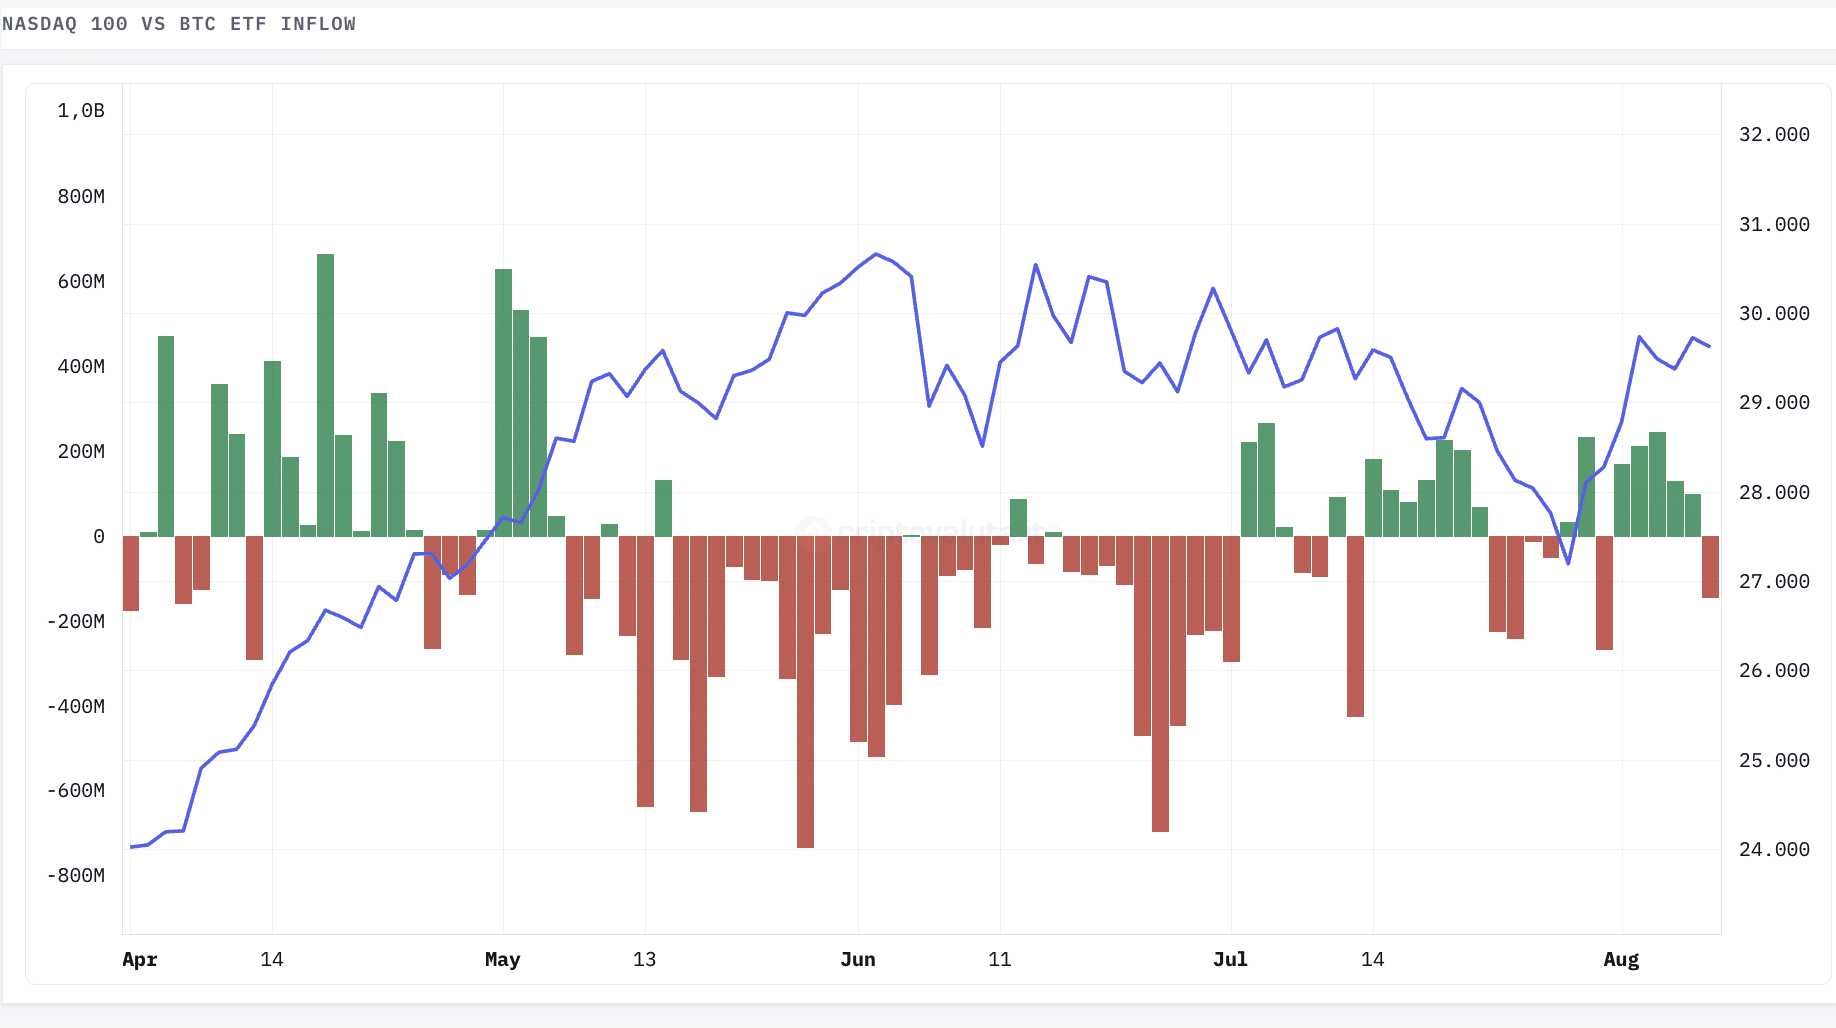This screenshot has height=1028, width=1836.
Task: Select the Apr label on the x-axis
Action: point(140,959)
